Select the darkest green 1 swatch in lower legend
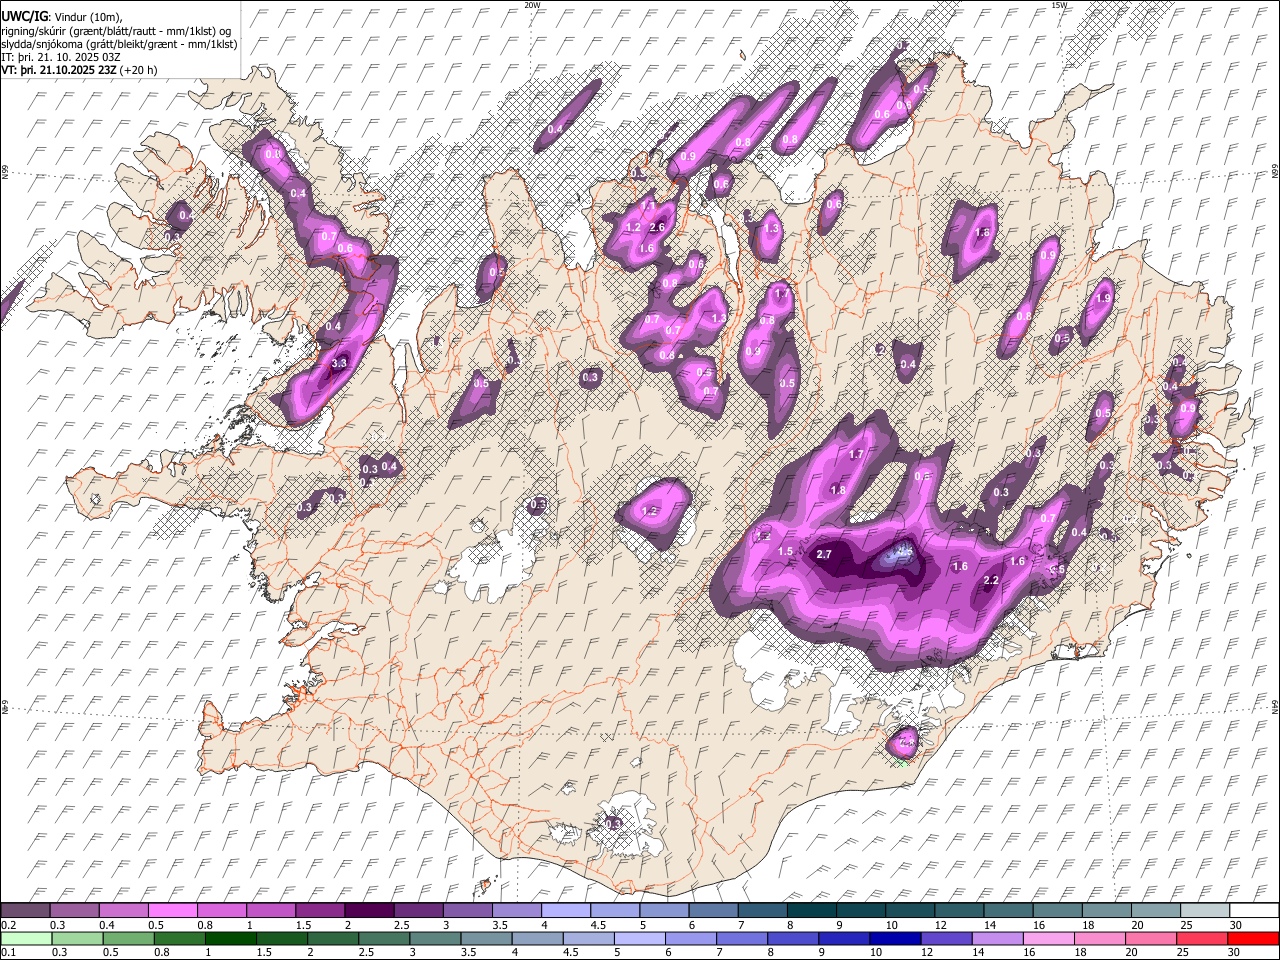Viewport: 1280px width, 960px height. [x=230, y=938]
